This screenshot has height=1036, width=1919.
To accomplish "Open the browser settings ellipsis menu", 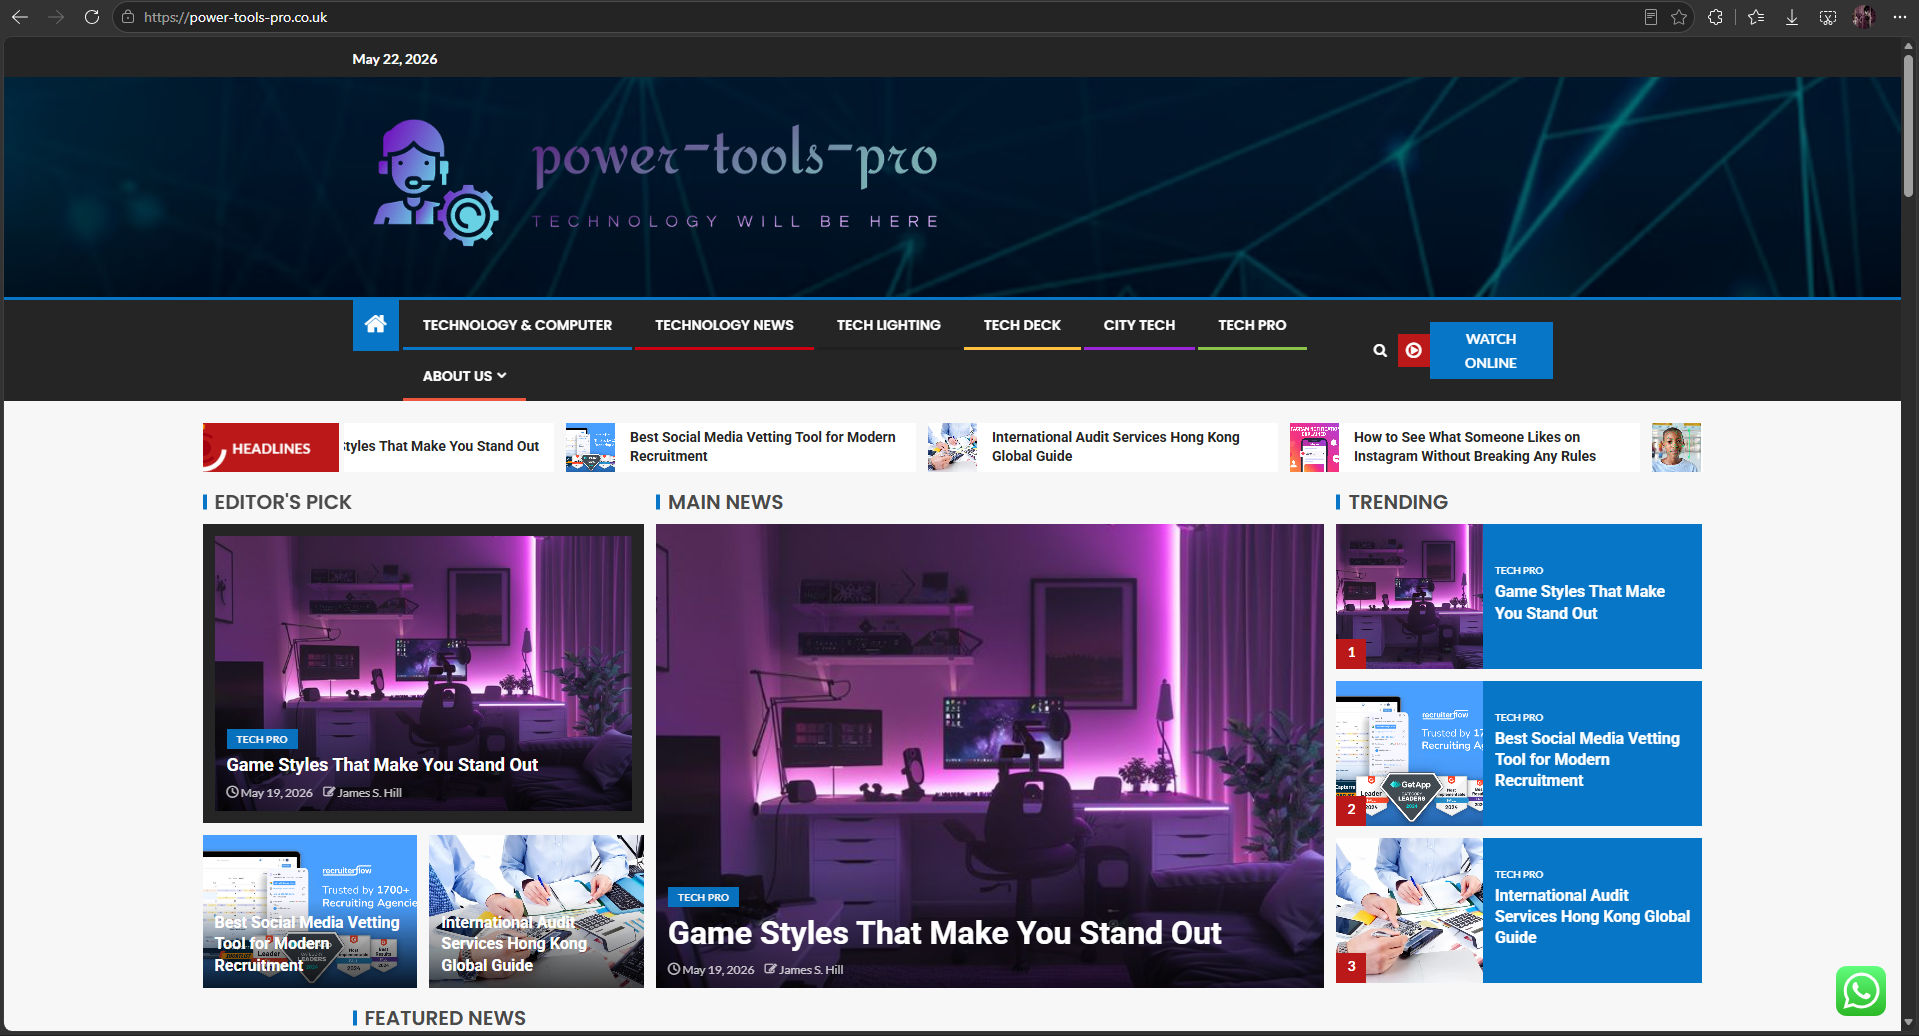I will (1899, 17).
